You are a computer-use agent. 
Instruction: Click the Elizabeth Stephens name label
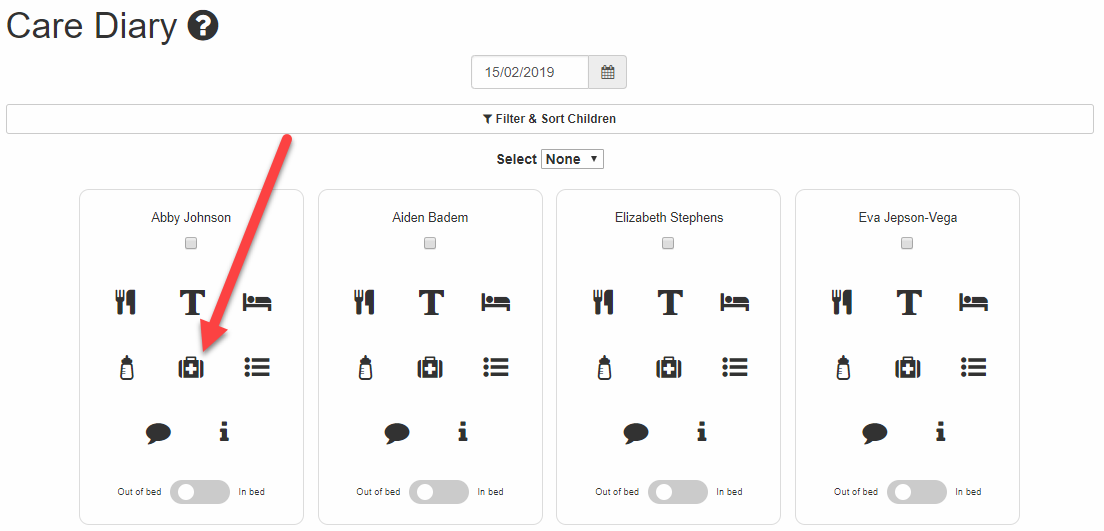pyautogui.click(x=669, y=217)
